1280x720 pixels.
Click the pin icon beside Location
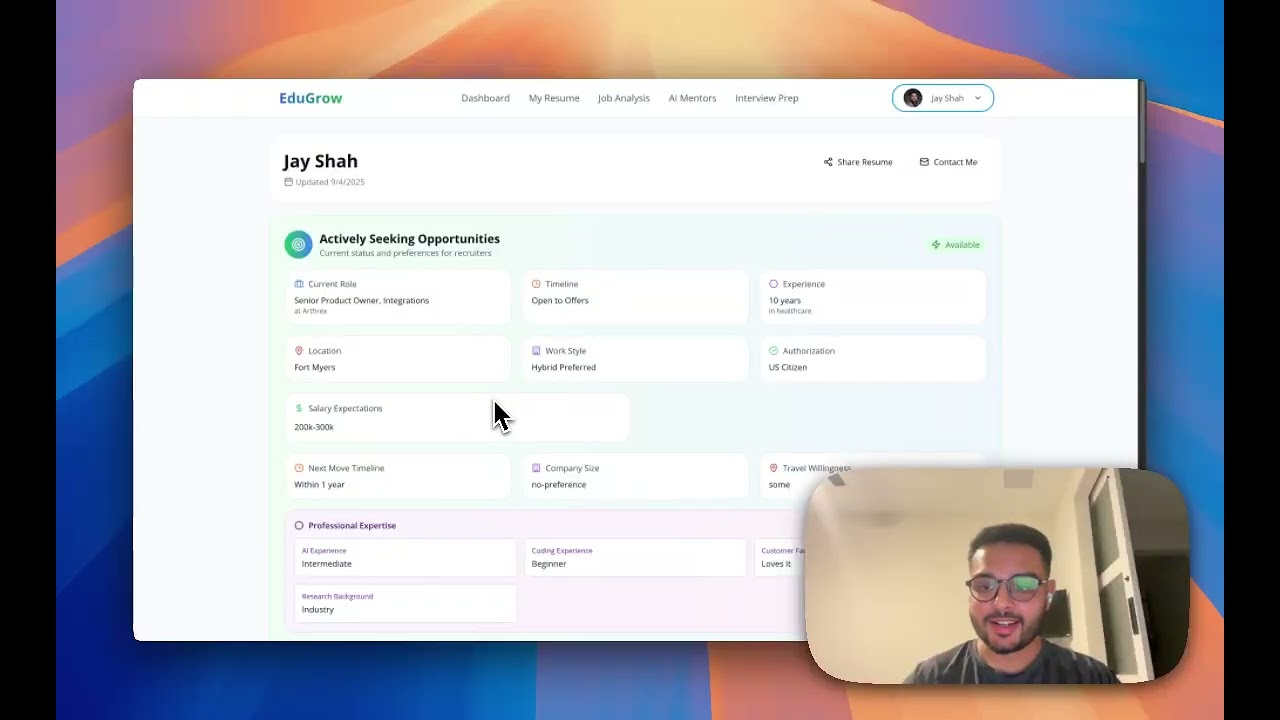click(x=299, y=351)
